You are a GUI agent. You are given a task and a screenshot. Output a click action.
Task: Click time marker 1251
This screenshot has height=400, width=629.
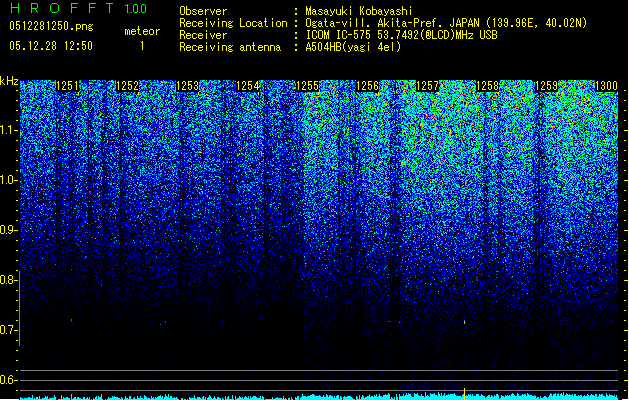pyautogui.click(x=67, y=86)
